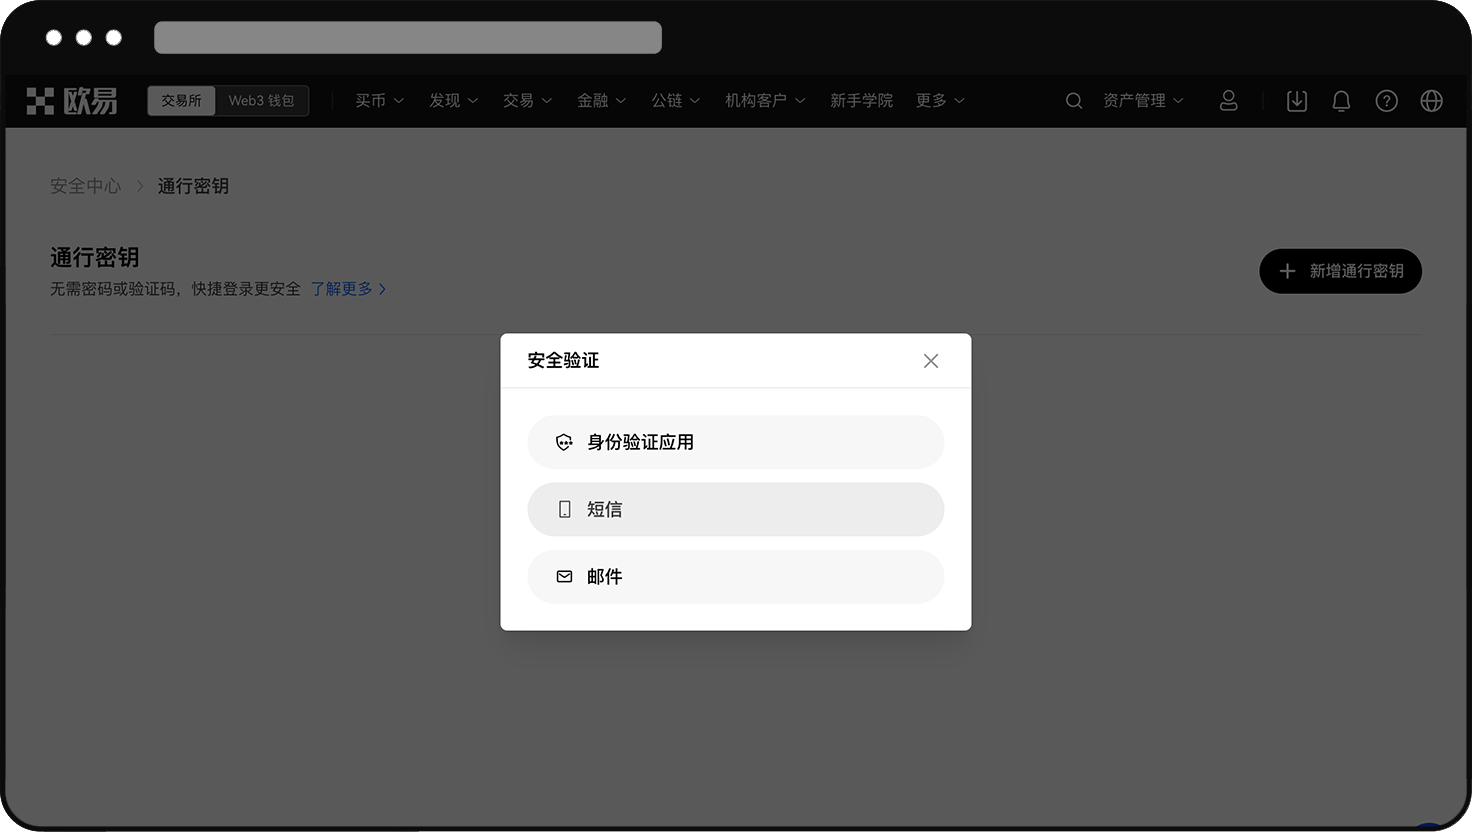Open the 金融 dropdown menu
Screen dimensions: 1472x832
click(x=601, y=101)
